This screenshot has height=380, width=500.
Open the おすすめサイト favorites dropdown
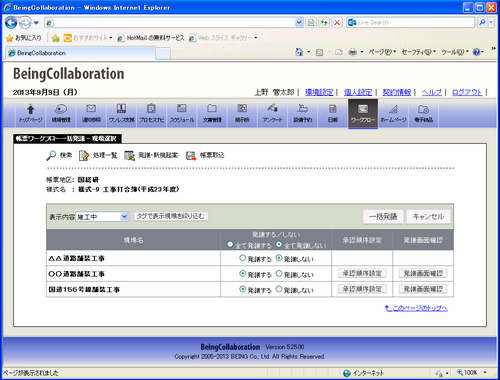point(88,38)
